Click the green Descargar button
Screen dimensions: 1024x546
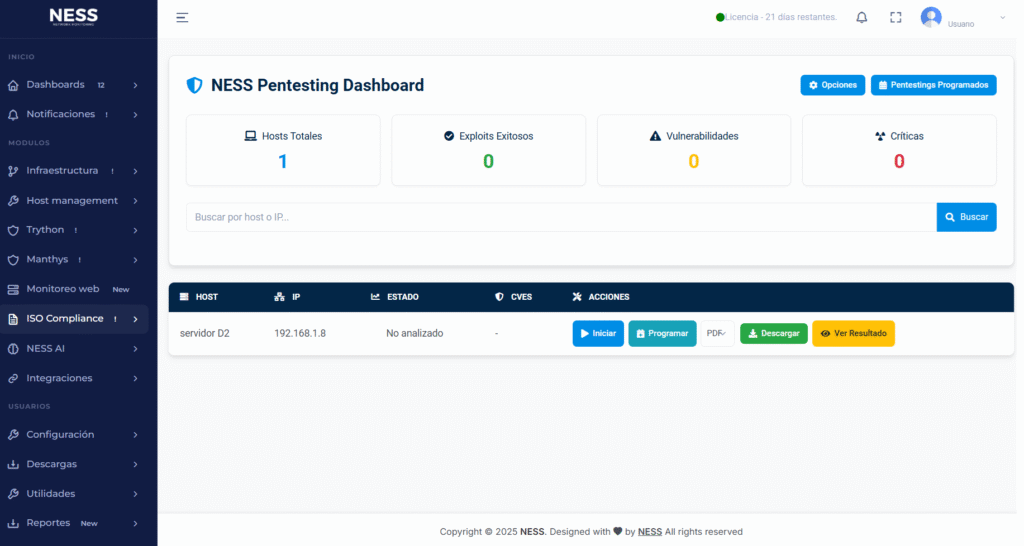(x=773, y=334)
